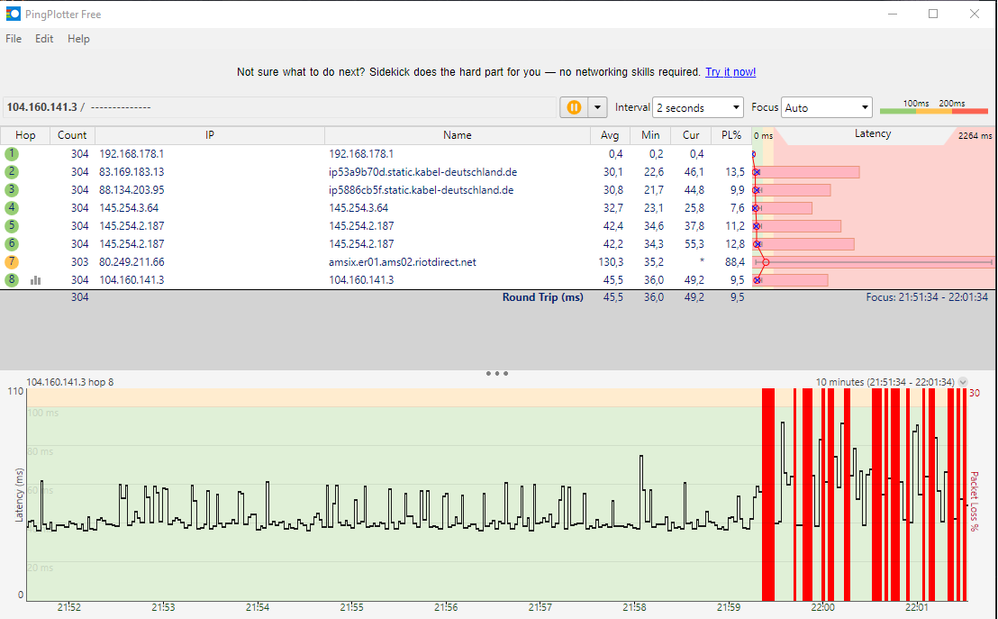The image size is (998, 619).
Task: Click the three-dot panel splitter handle
Action: tap(497, 373)
